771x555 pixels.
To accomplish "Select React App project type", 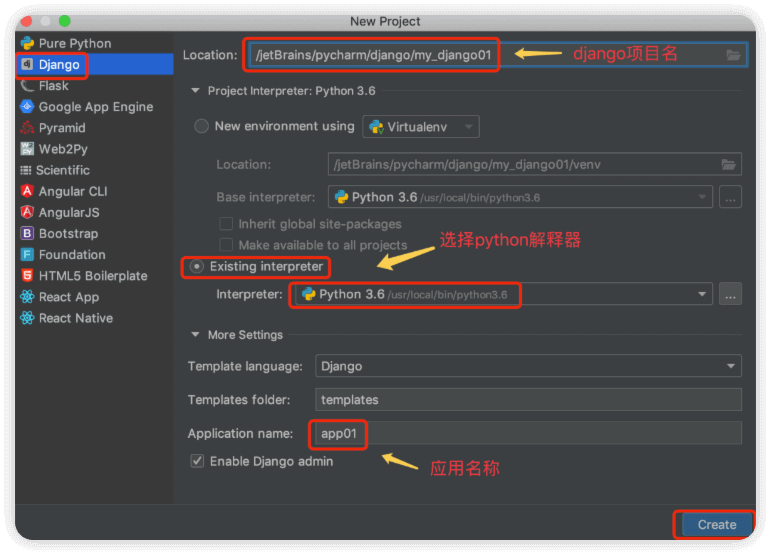I will (x=94, y=297).
